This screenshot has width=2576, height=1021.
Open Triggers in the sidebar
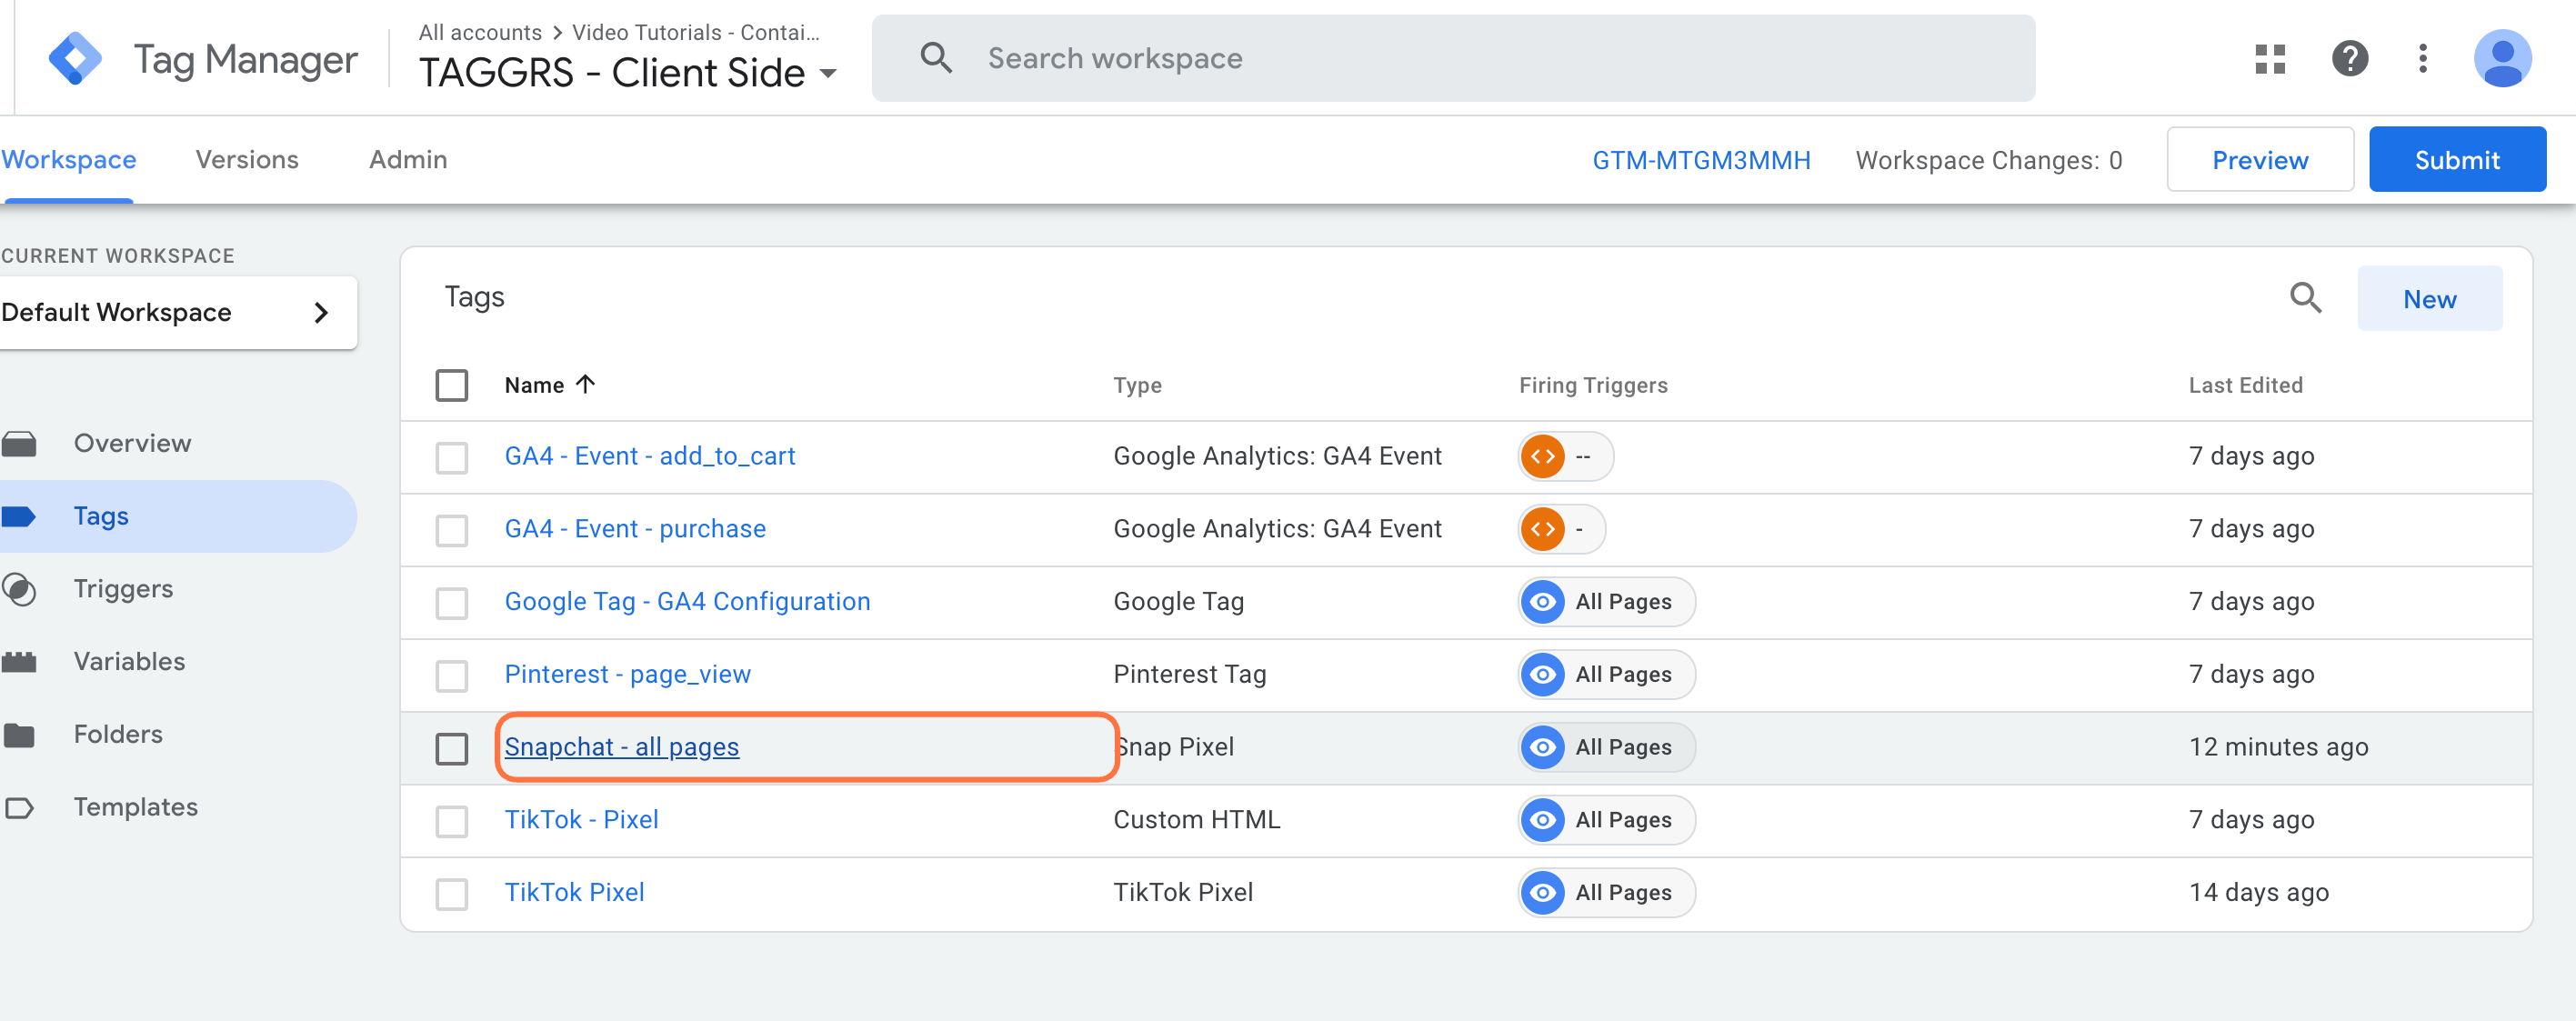(123, 589)
